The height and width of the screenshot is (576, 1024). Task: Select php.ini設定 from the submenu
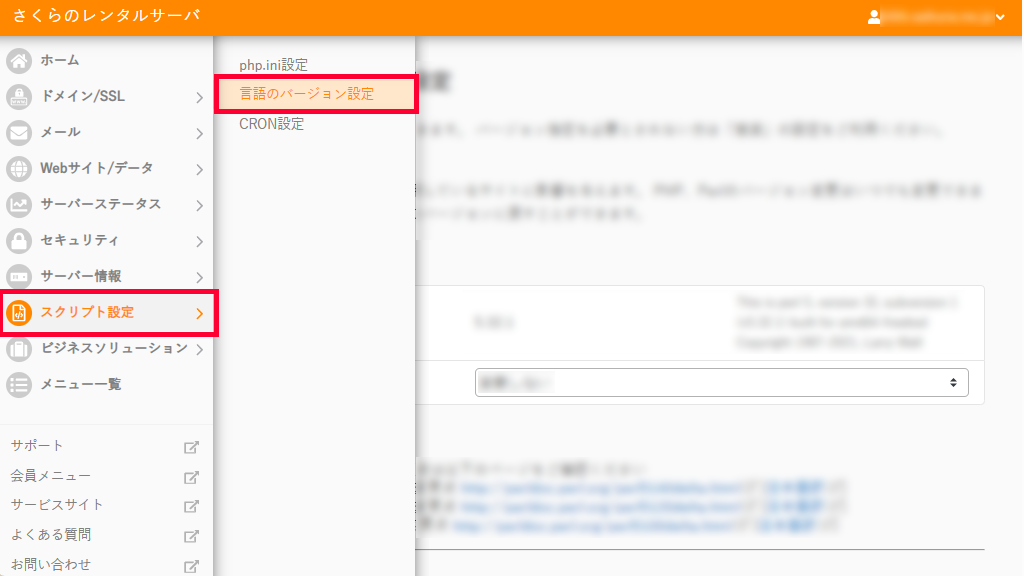273,65
